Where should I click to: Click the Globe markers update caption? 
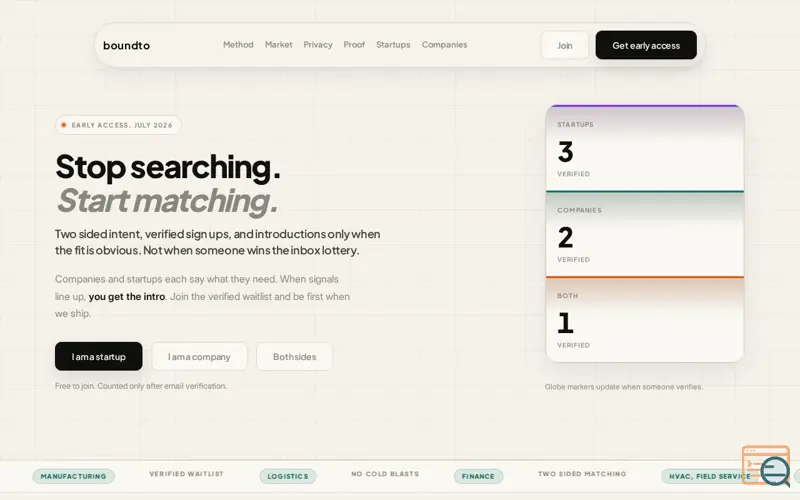pyautogui.click(x=623, y=387)
